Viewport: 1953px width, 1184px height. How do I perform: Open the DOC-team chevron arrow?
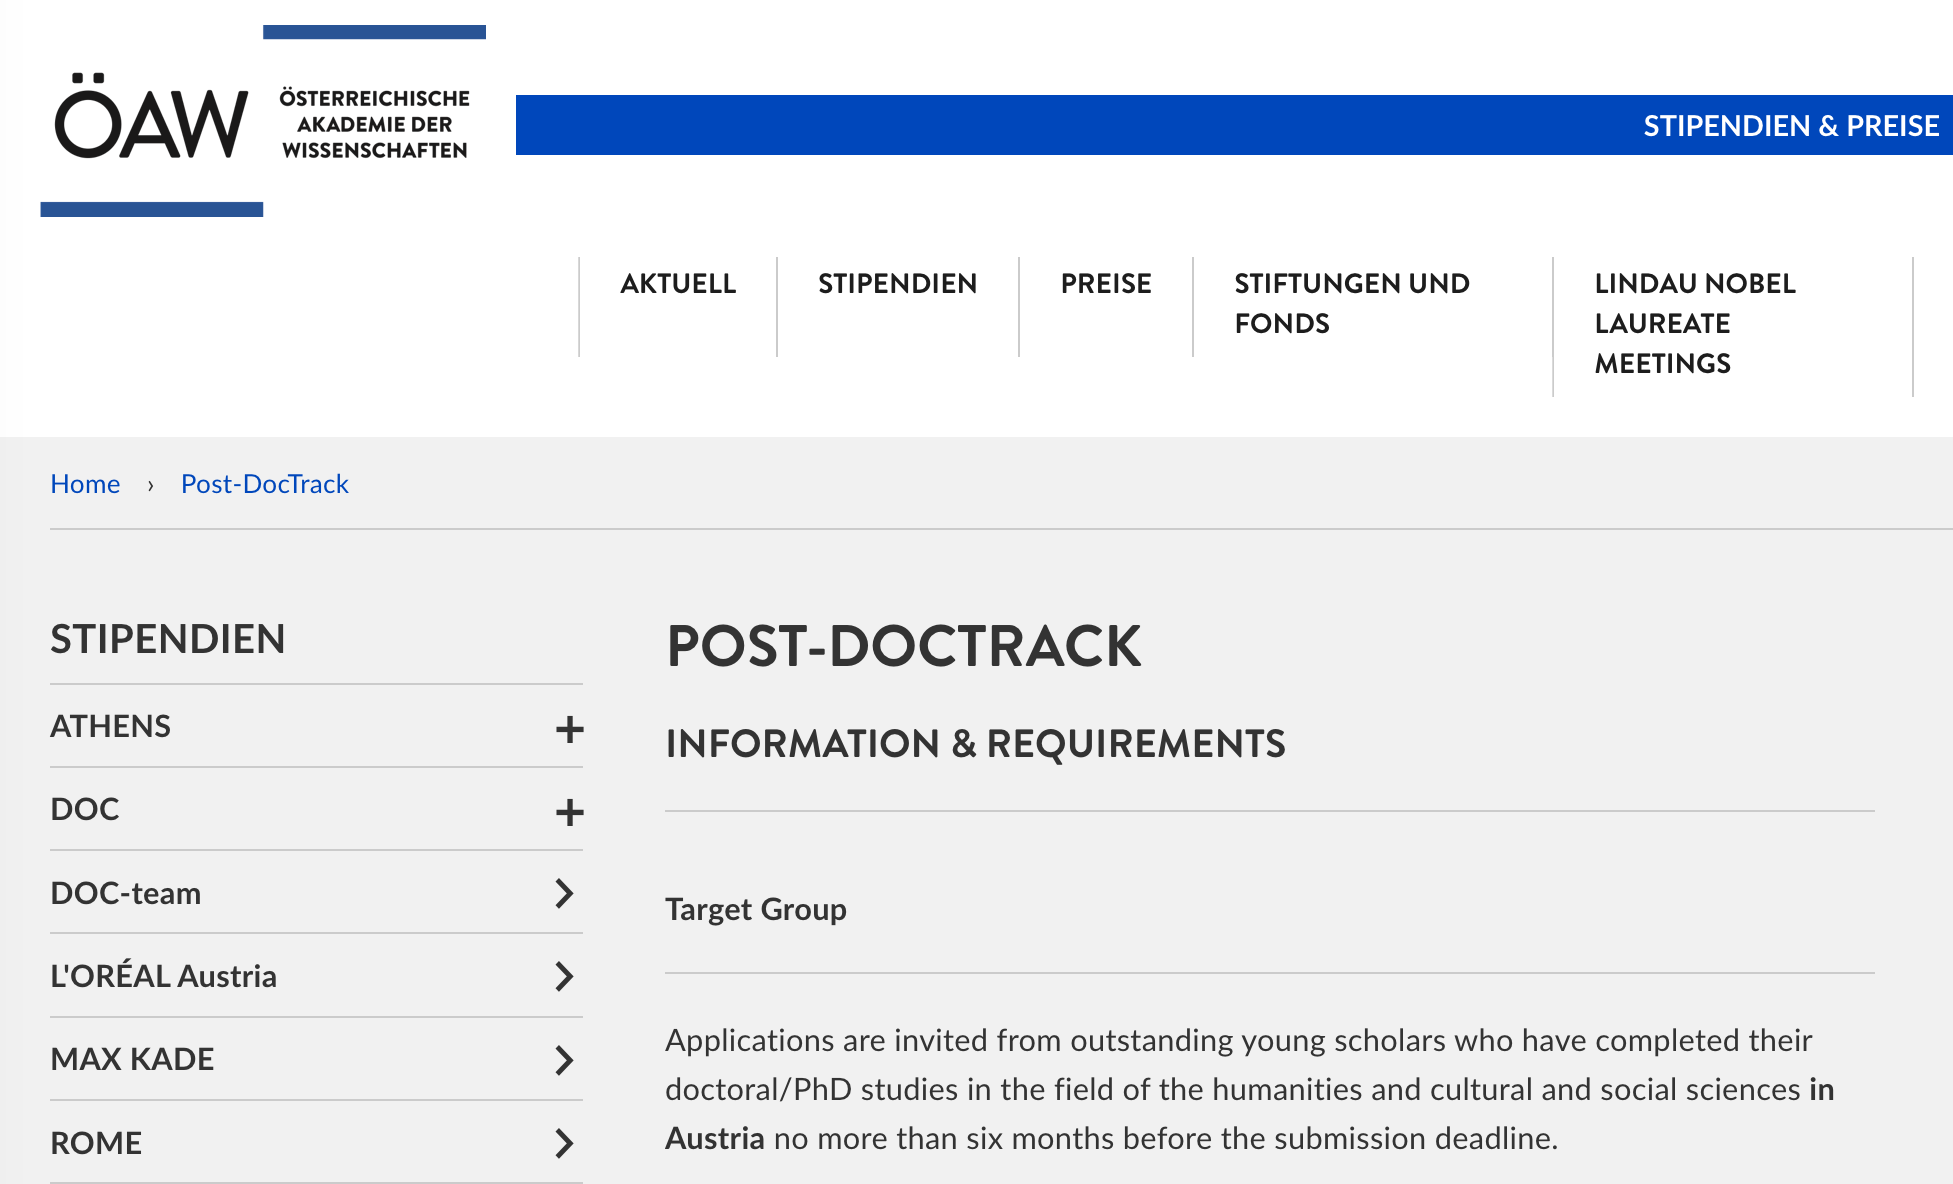(x=565, y=894)
